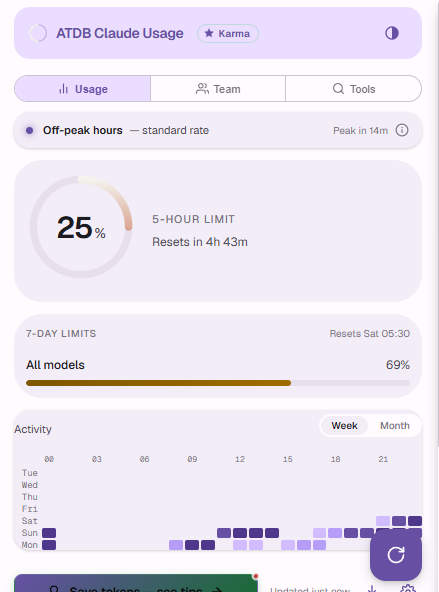Click the settings gear icon at bottom
The height and width of the screenshot is (592, 439).
408,588
